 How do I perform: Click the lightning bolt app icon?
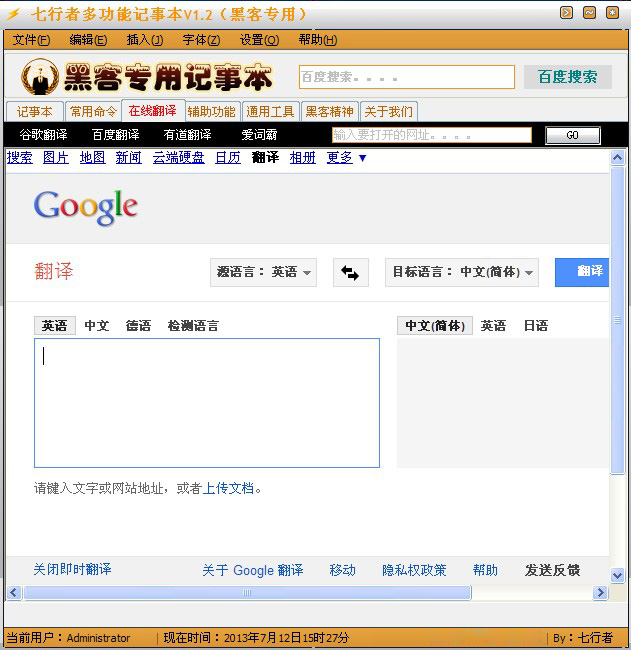pos(13,14)
